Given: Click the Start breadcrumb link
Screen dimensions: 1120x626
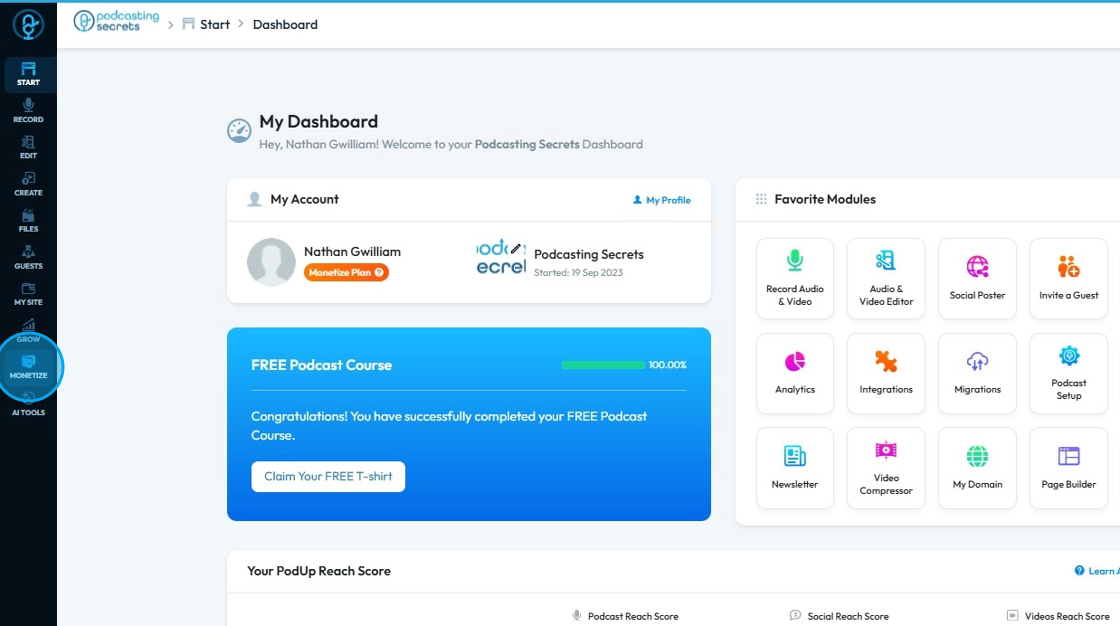Looking at the screenshot, I should pyautogui.click(x=206, y=24).
